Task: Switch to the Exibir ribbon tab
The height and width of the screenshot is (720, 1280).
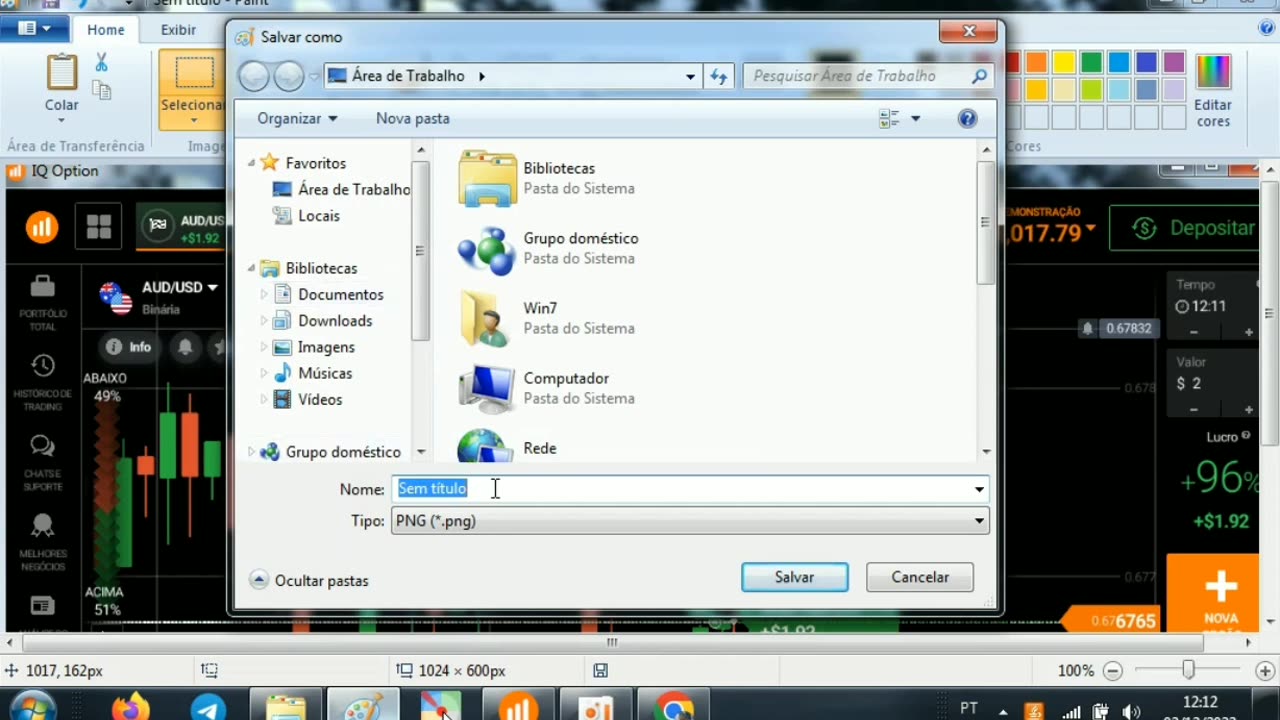Action: [179, 30]
